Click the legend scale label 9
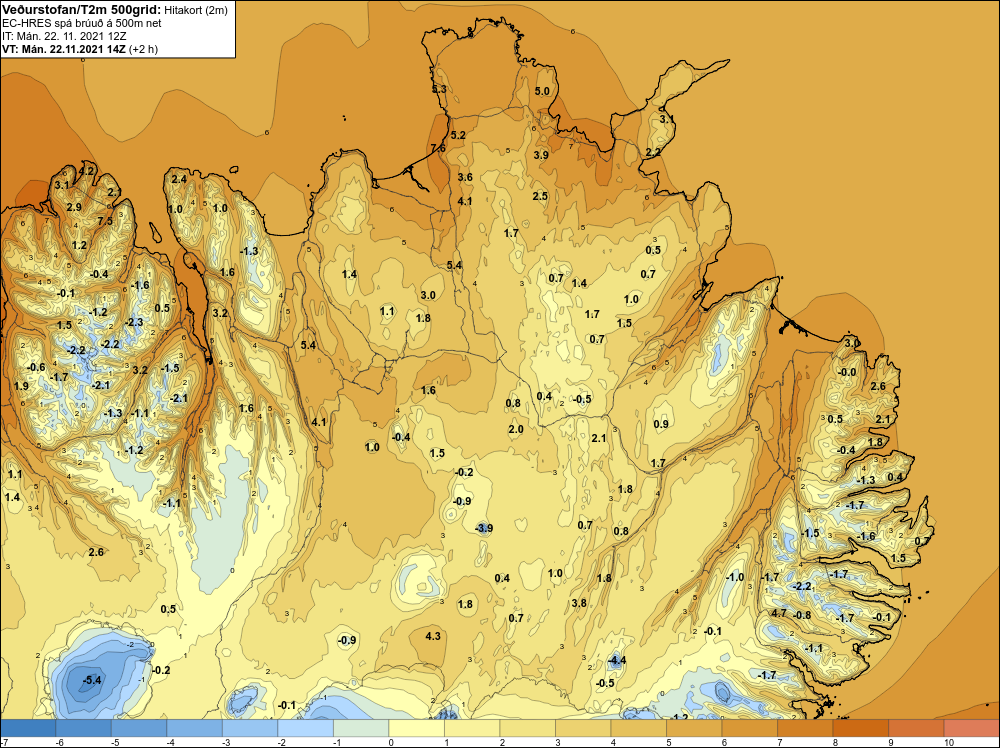Screen dimensions: 1000x748 point(890,742)
